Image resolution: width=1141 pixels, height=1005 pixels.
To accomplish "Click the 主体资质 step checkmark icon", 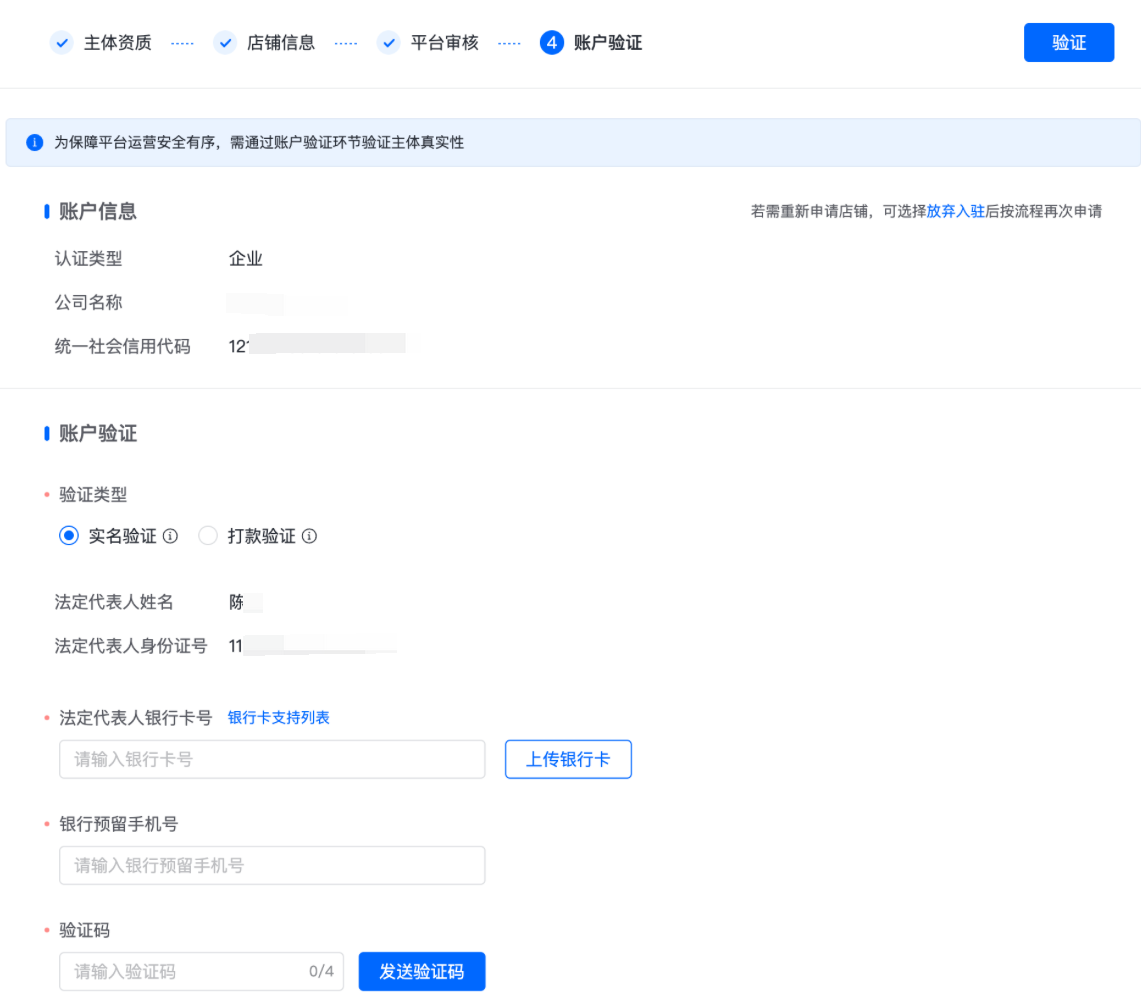I will pos(62,43).
